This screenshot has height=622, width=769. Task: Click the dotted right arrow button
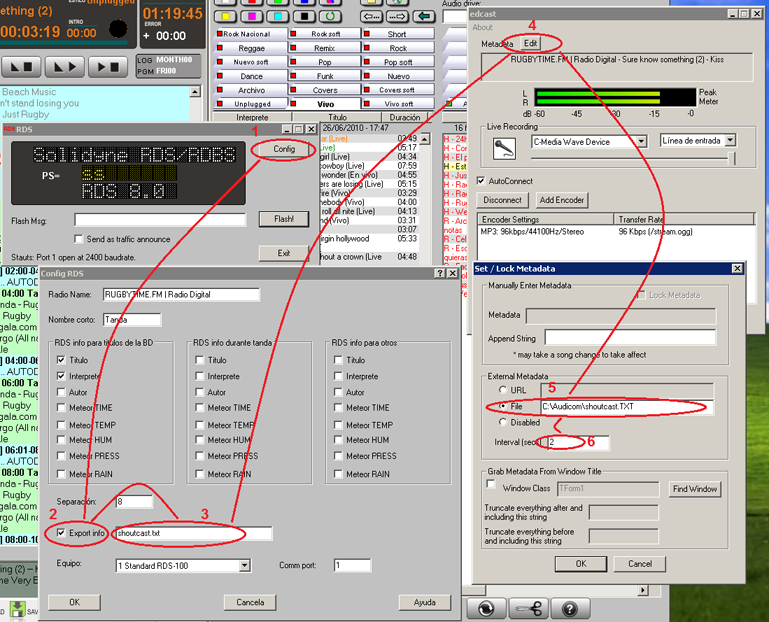397,17
